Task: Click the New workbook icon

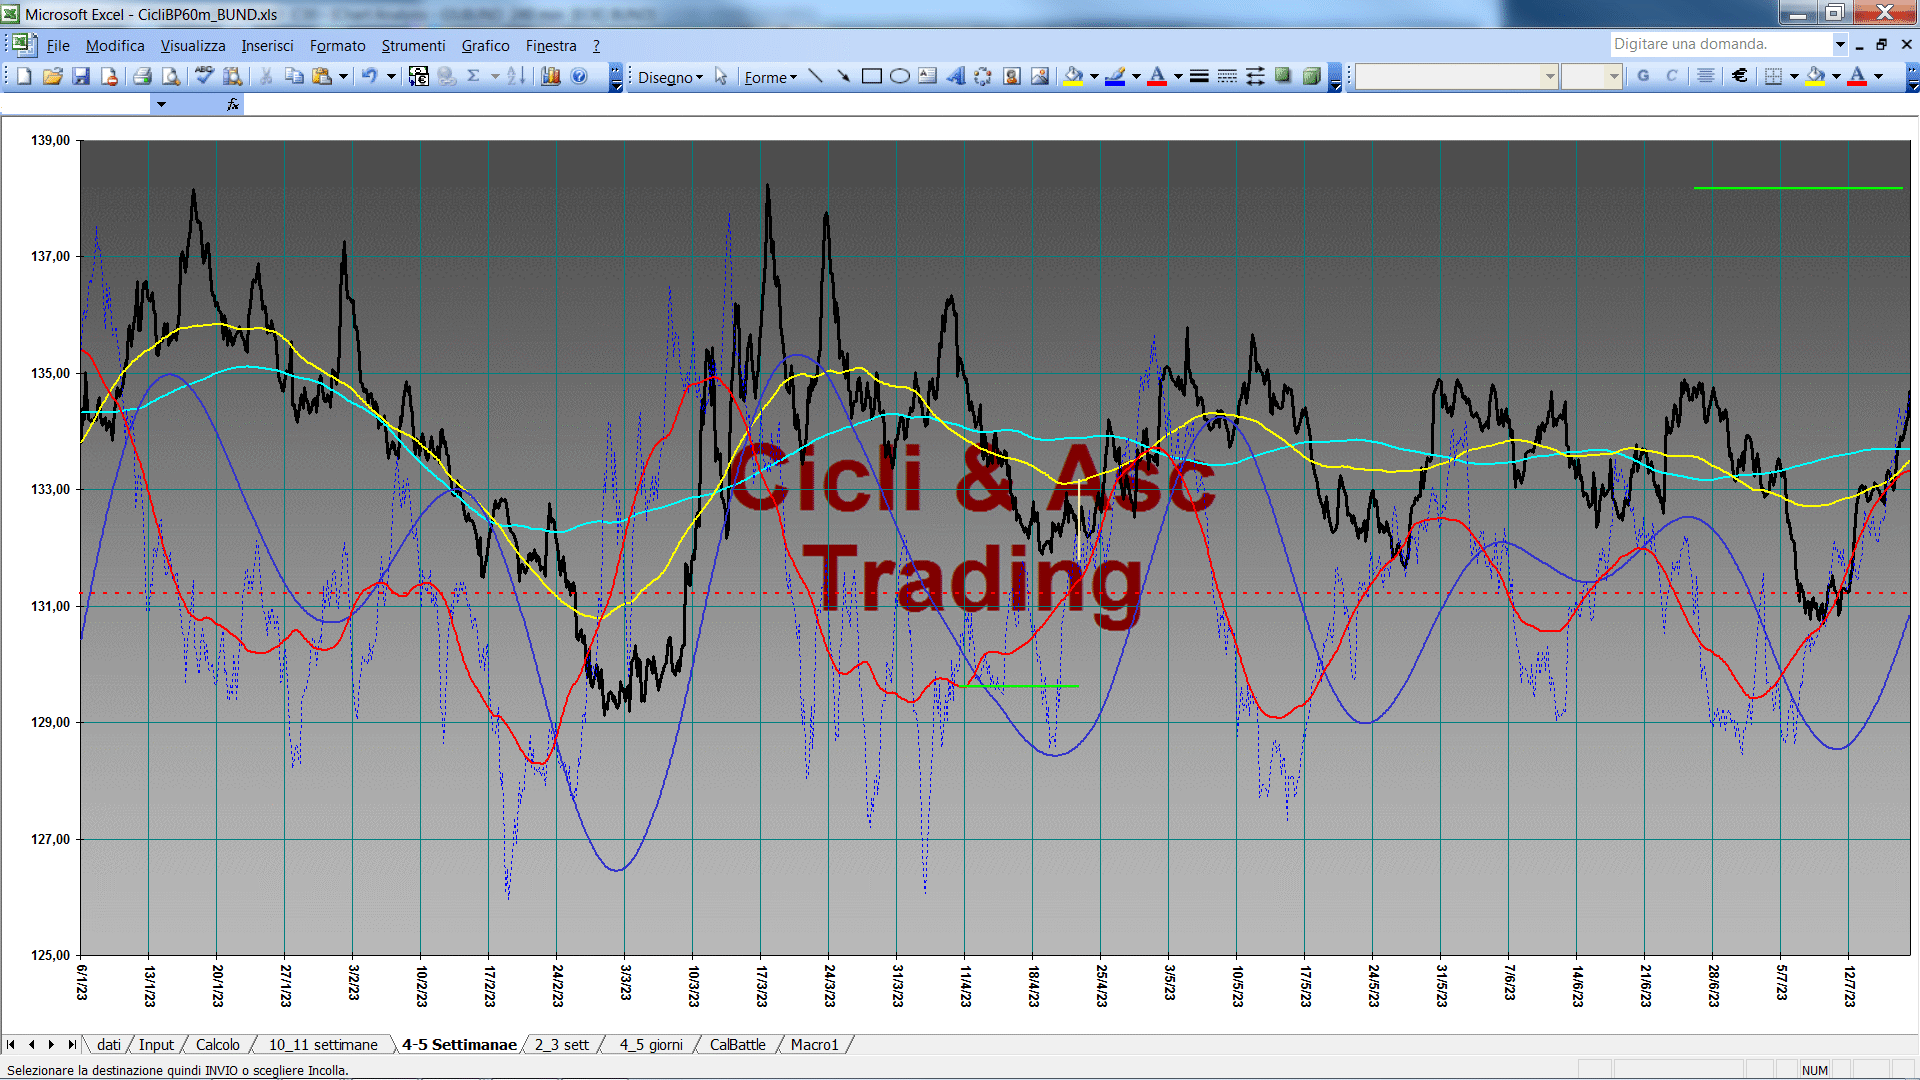Action: pyautogui.click(x=25, y=76)
